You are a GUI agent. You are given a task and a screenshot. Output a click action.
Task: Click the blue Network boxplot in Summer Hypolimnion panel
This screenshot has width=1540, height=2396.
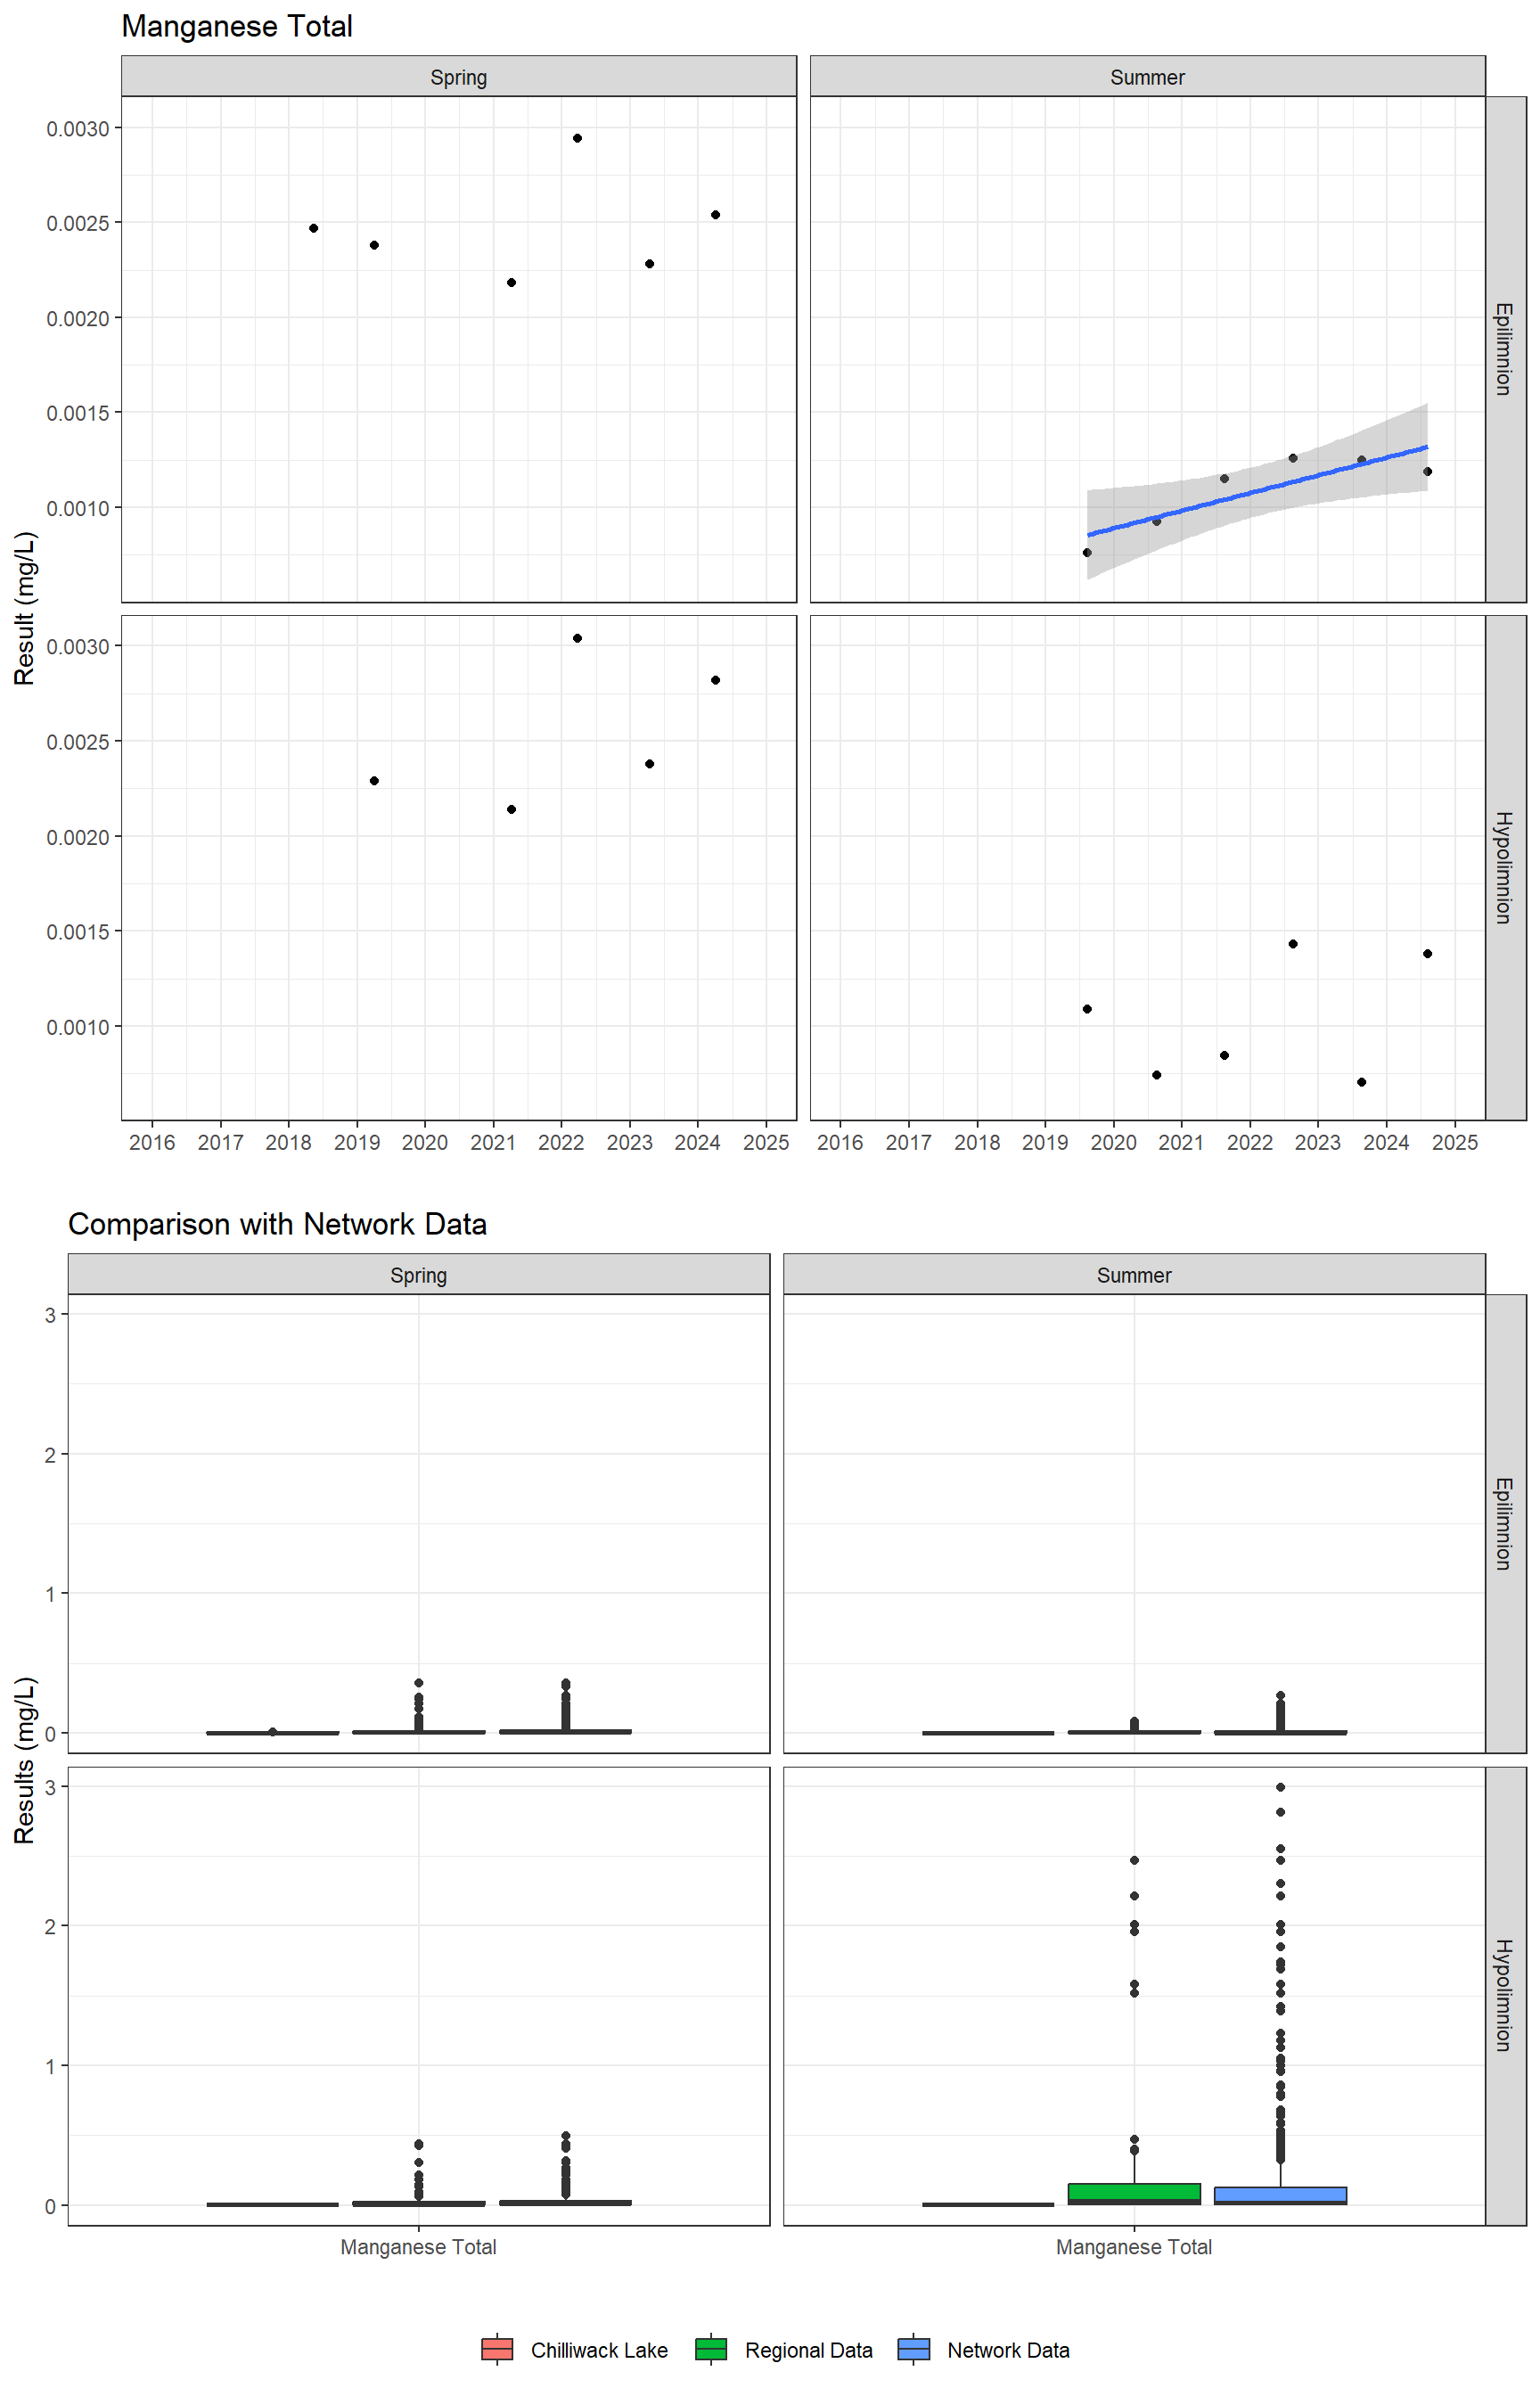click(1280, 2196)
